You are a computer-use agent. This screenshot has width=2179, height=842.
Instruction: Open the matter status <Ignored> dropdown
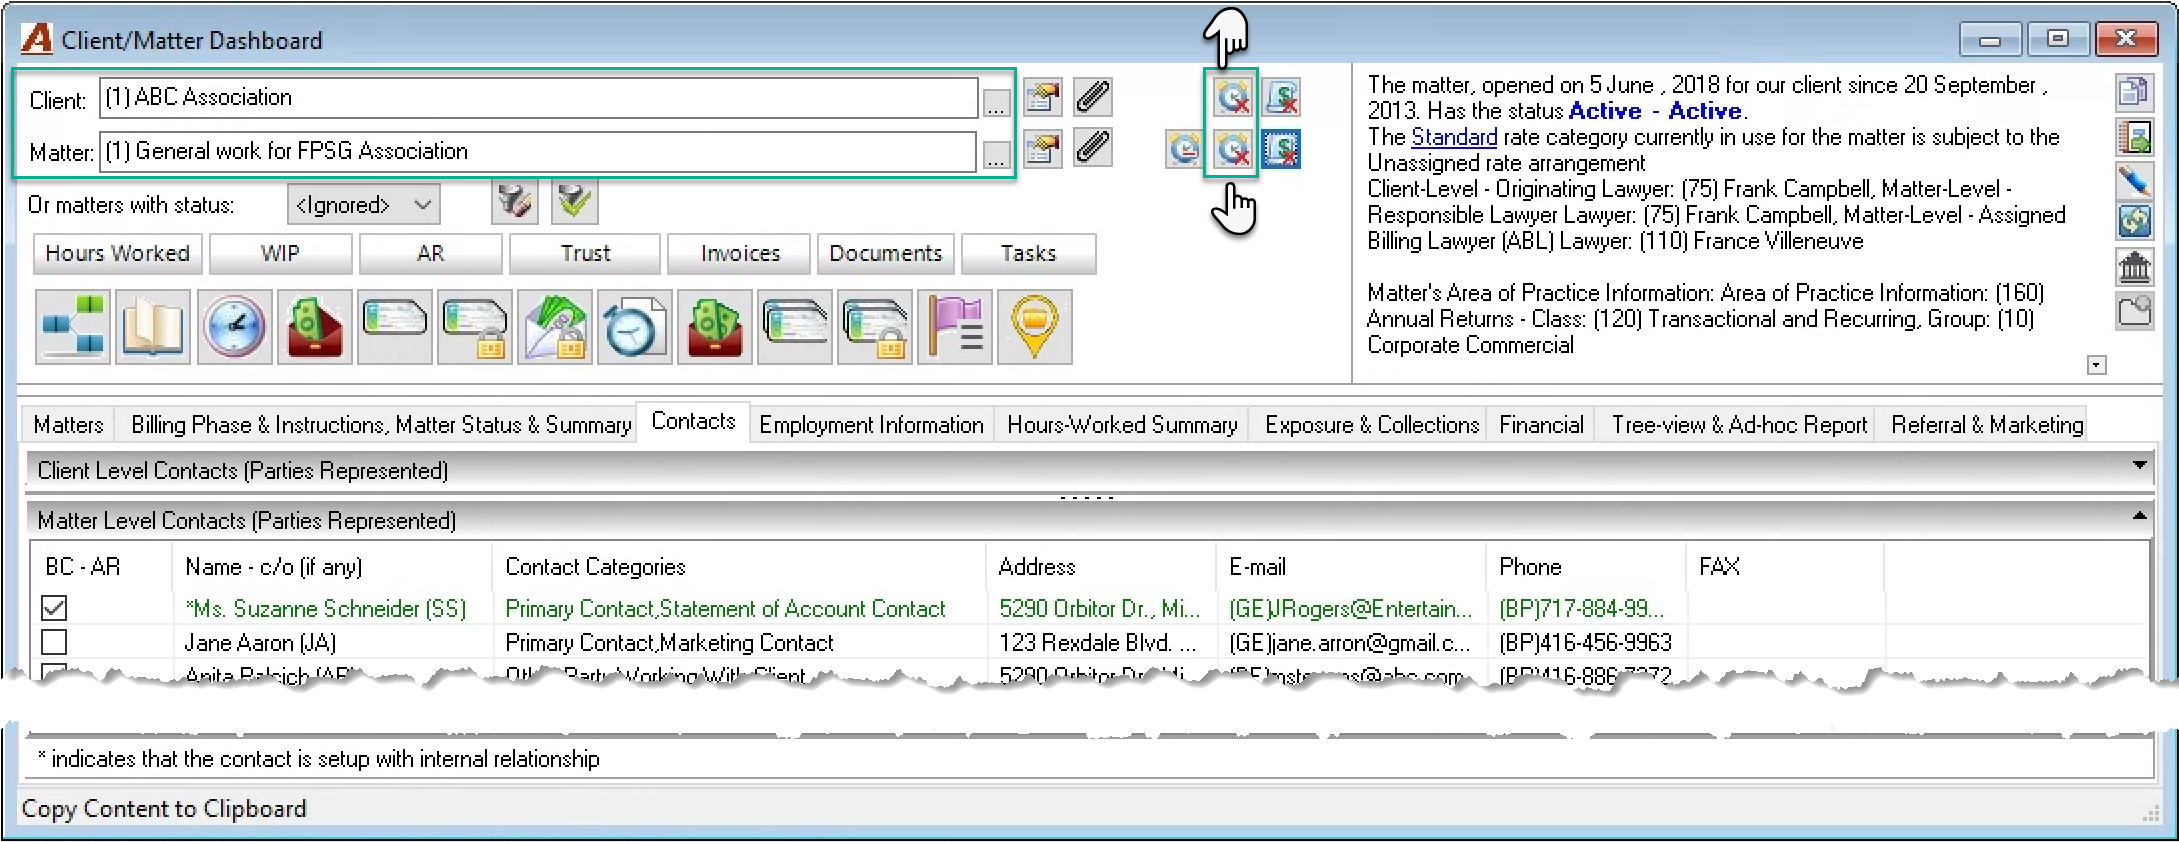pos(363,205)
